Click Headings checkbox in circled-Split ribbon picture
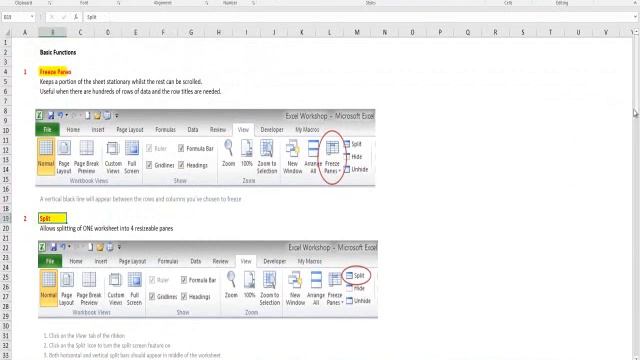Image resolution: width=640 pixels, height=360 pixels. [x=184, y=297]
